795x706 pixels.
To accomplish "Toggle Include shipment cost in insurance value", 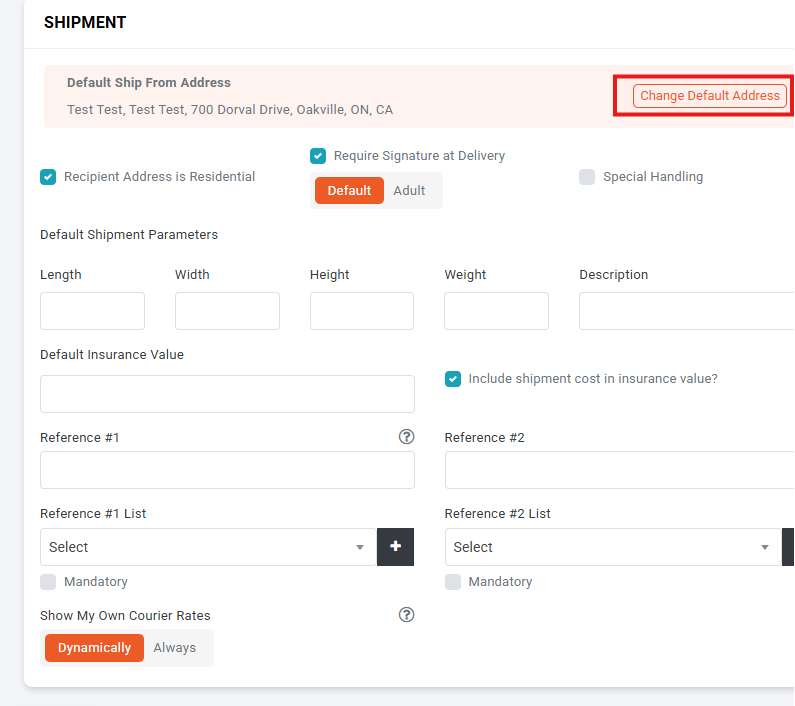I will (x=453, y=379).
